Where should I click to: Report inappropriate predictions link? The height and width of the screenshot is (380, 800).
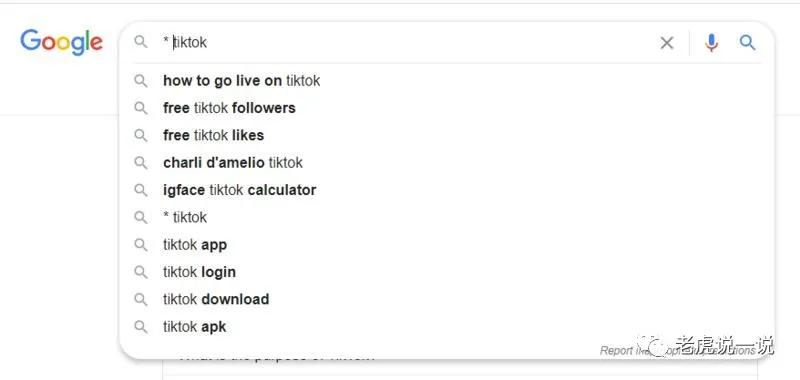pos(678,350)
